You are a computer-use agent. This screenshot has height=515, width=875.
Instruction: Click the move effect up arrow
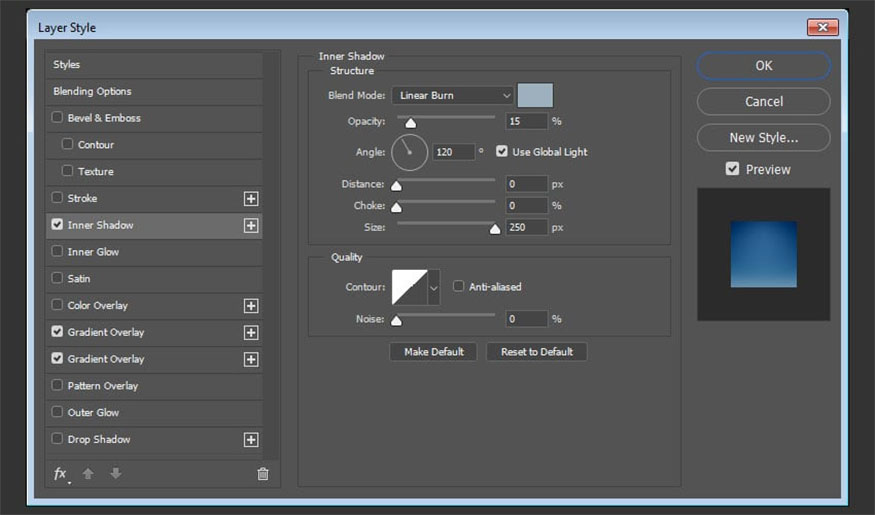[x=88, y=474]
